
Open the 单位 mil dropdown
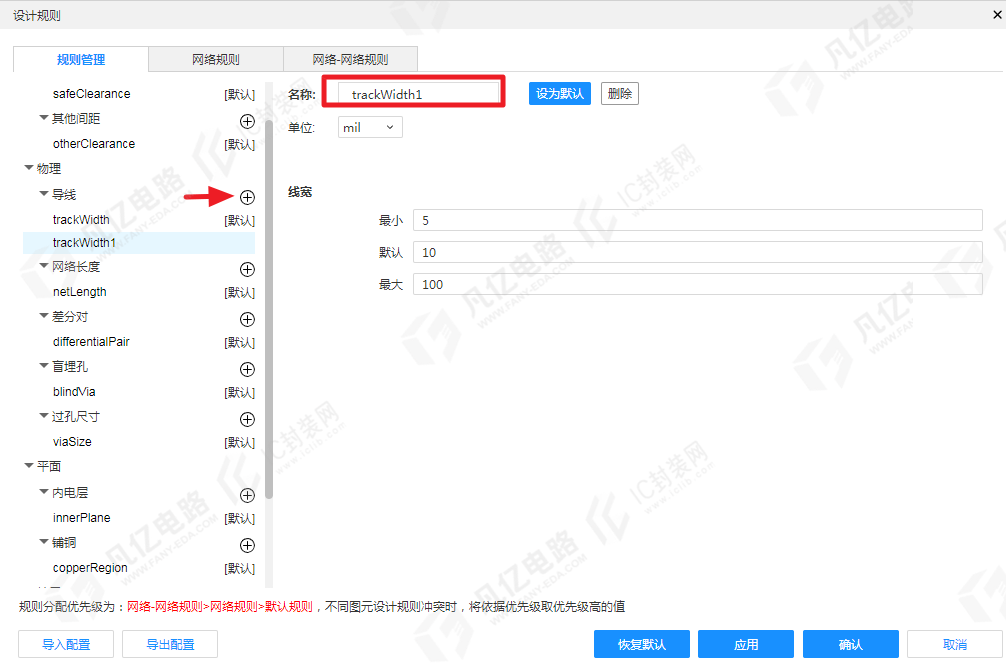pyautogui.click(x=370, y=127)
